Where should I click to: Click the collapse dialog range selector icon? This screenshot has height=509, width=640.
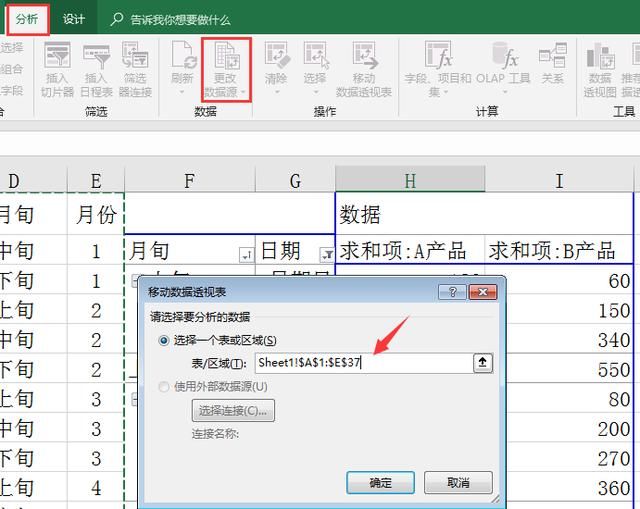tap(483, 363)
